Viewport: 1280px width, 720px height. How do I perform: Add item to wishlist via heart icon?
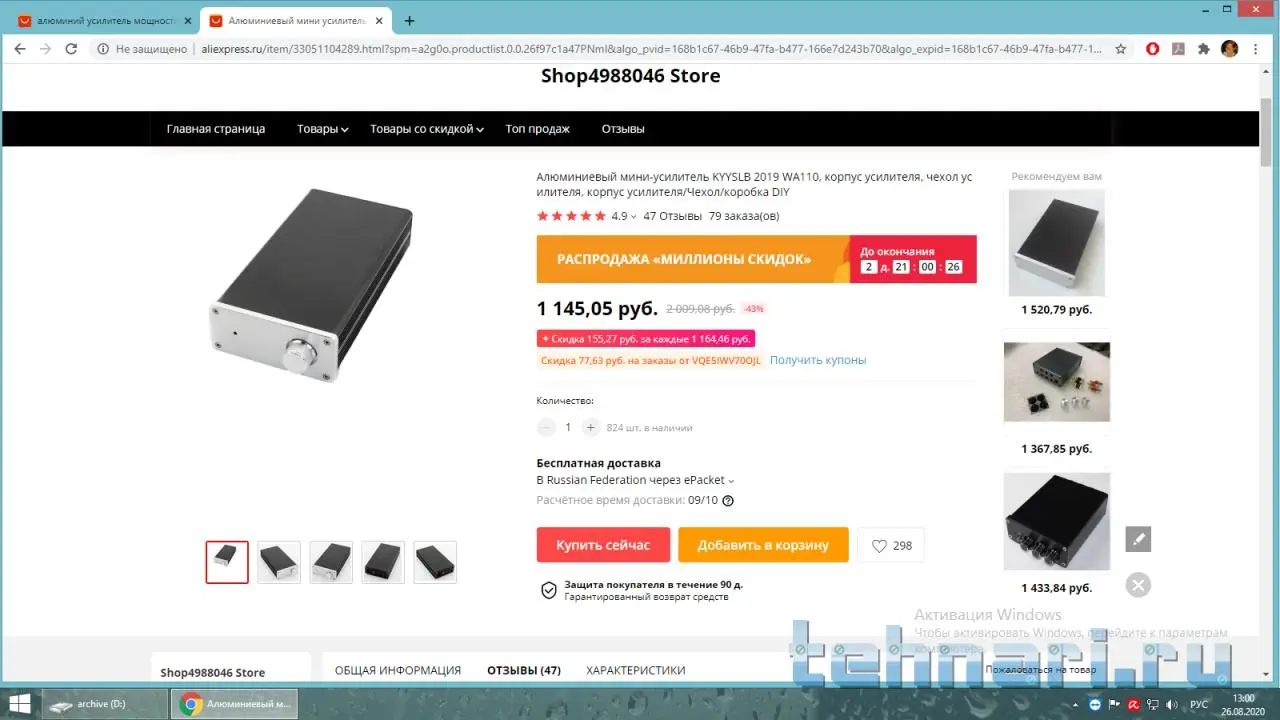coord(891,546)
